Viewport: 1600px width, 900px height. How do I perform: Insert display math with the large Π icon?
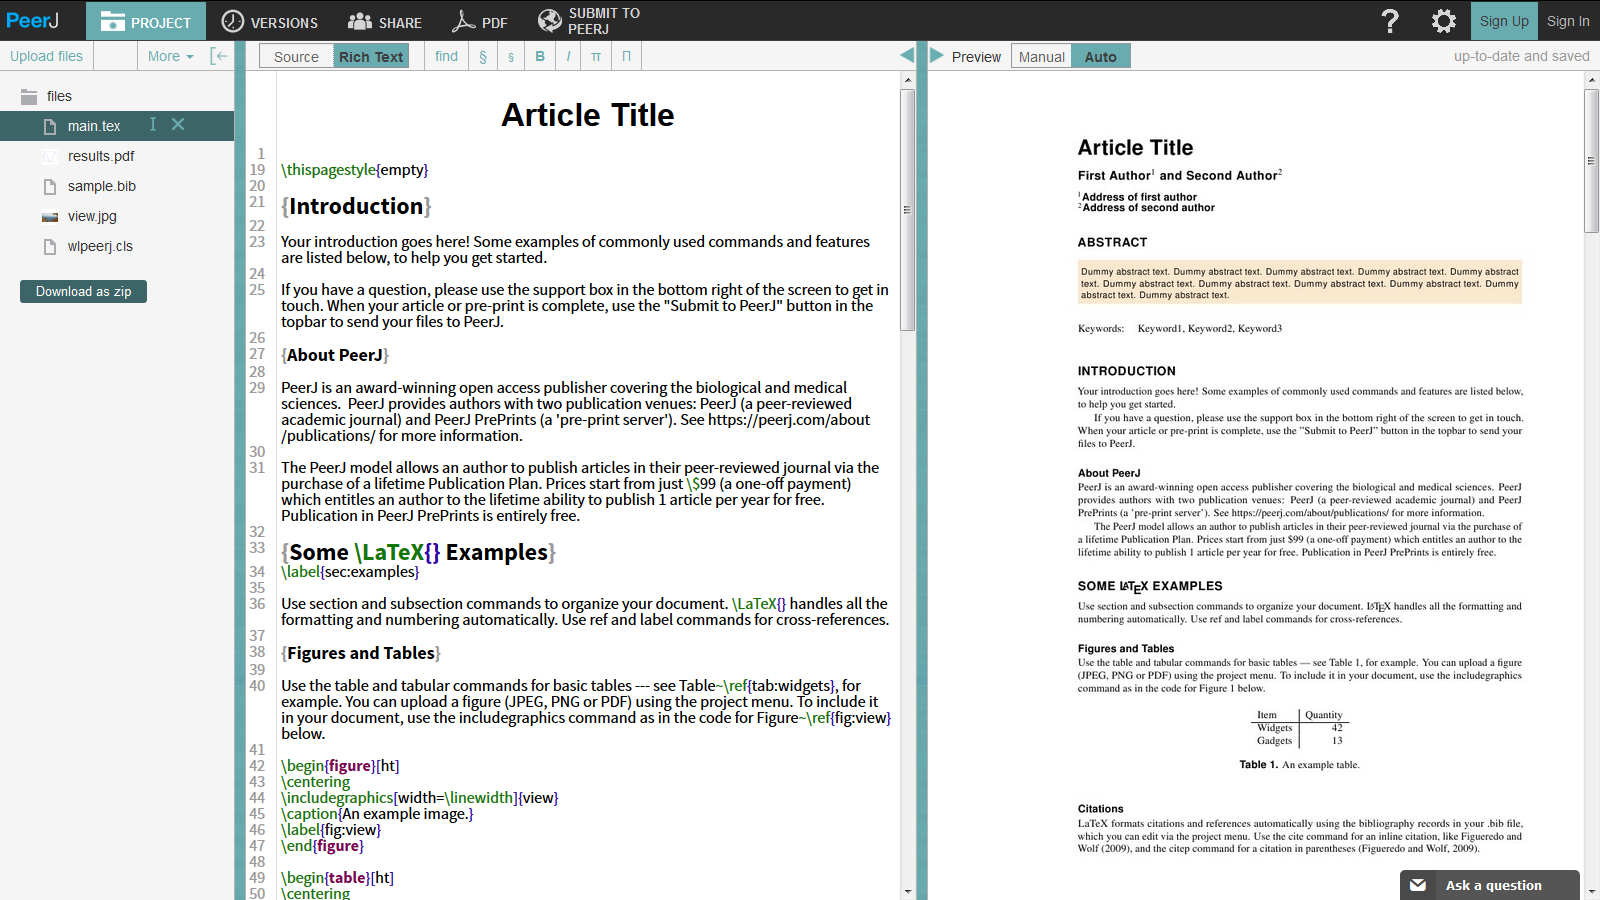(626, 56)
